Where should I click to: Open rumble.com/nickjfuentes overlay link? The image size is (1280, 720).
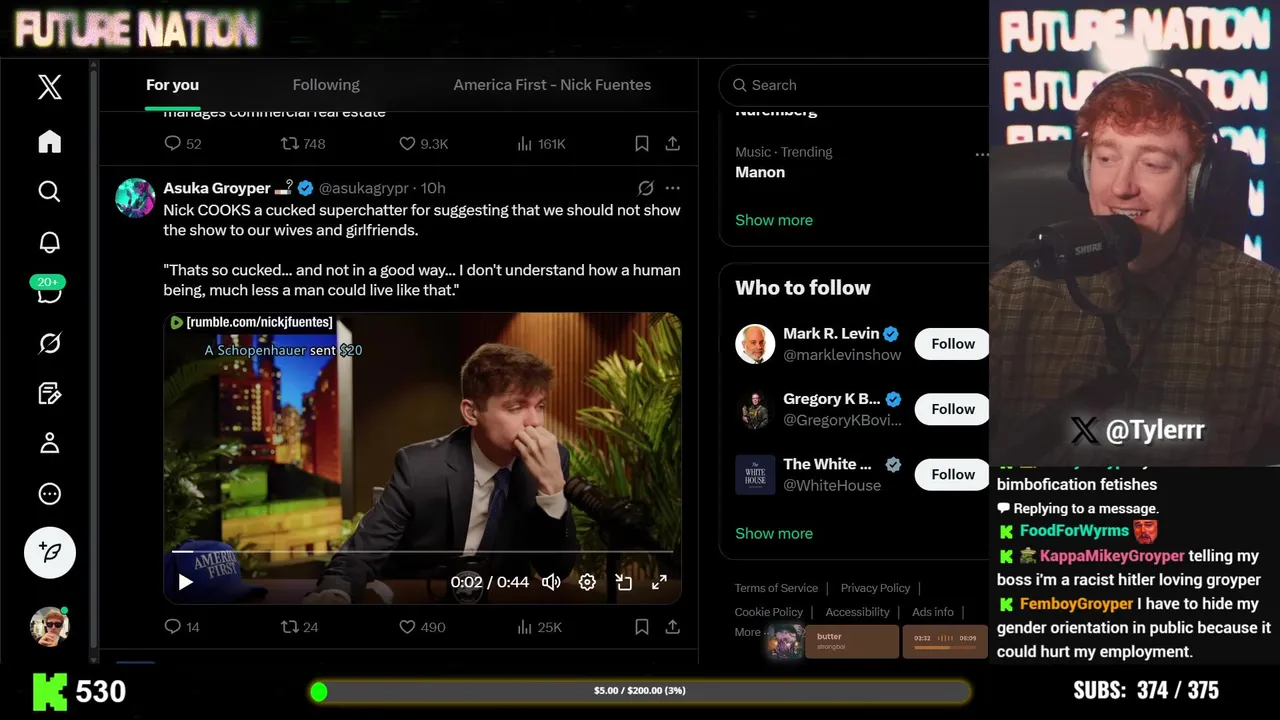tap(251, 322)
